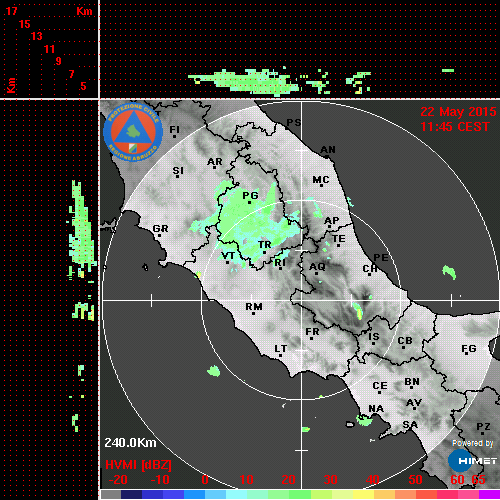The height and width of the screenshot is (500, 500).
Task: Click the PG city label on the map
Action: point(250,195)
